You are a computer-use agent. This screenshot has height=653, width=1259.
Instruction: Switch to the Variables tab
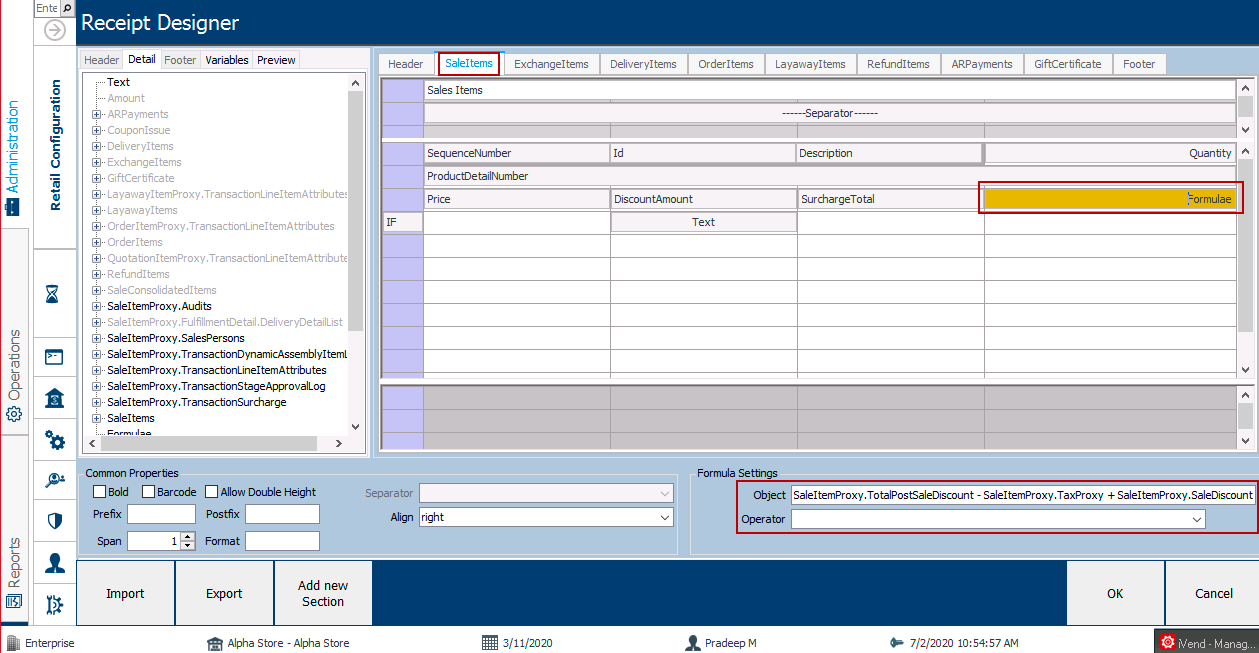[227, 60]
